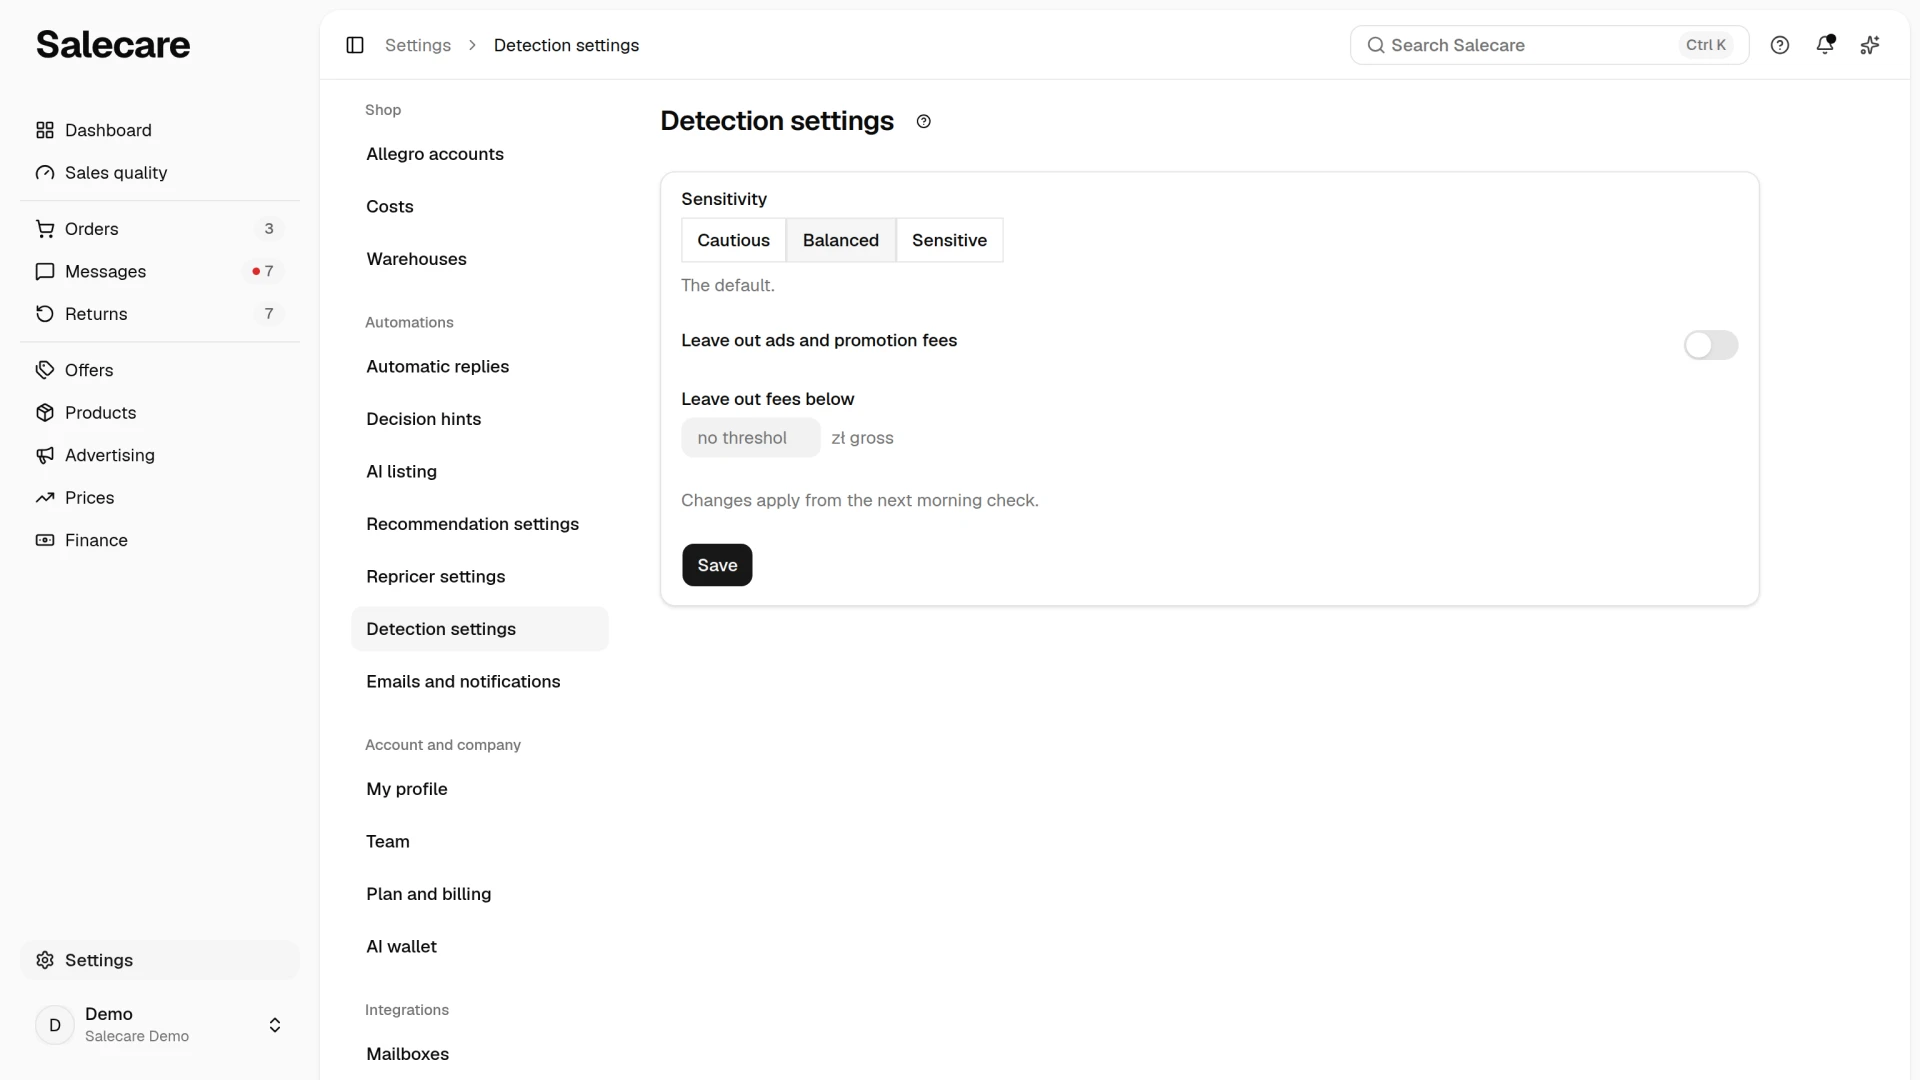Open Plan and billing

480,894
